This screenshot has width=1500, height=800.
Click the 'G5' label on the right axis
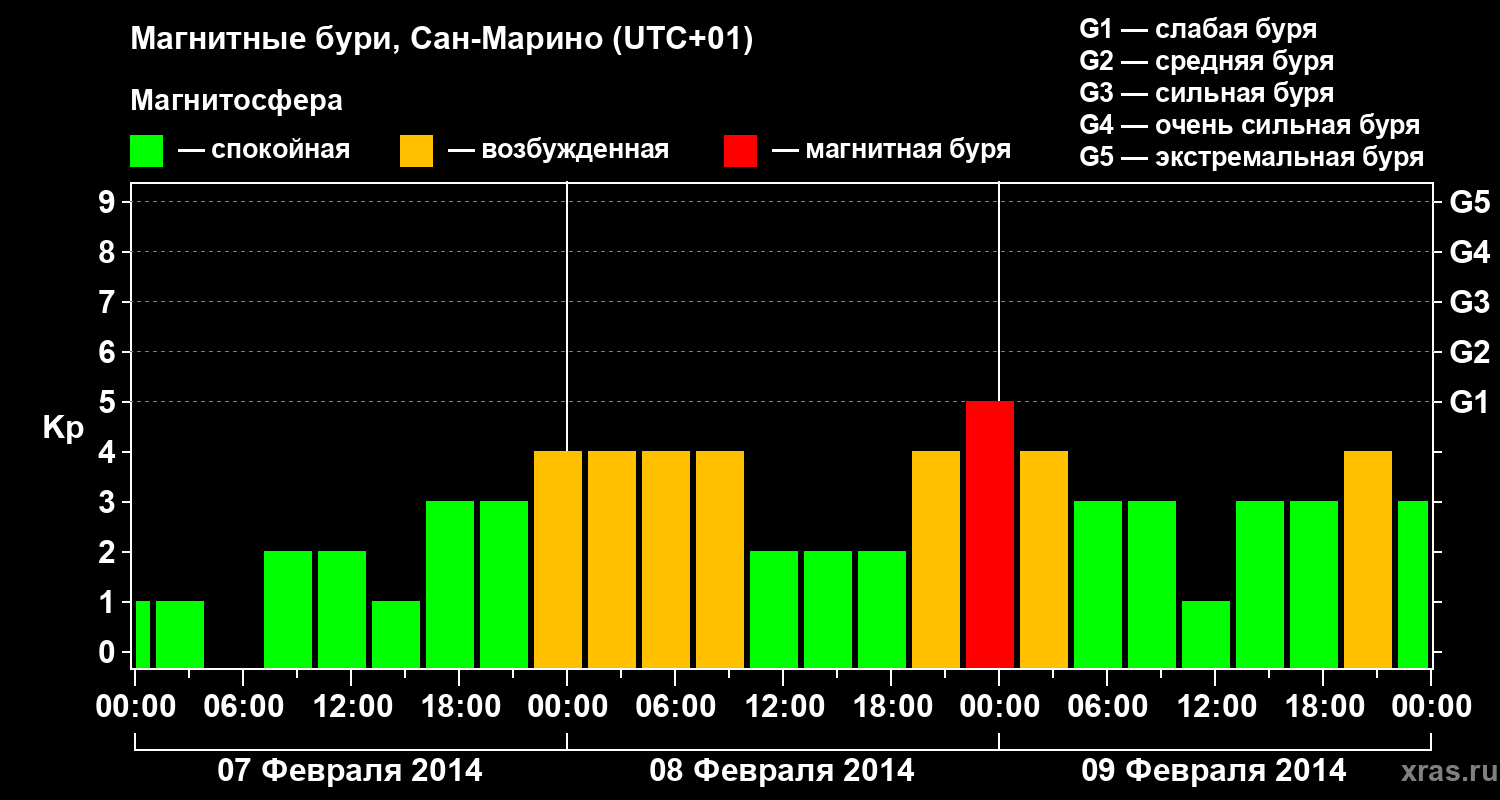(1469, 203)
